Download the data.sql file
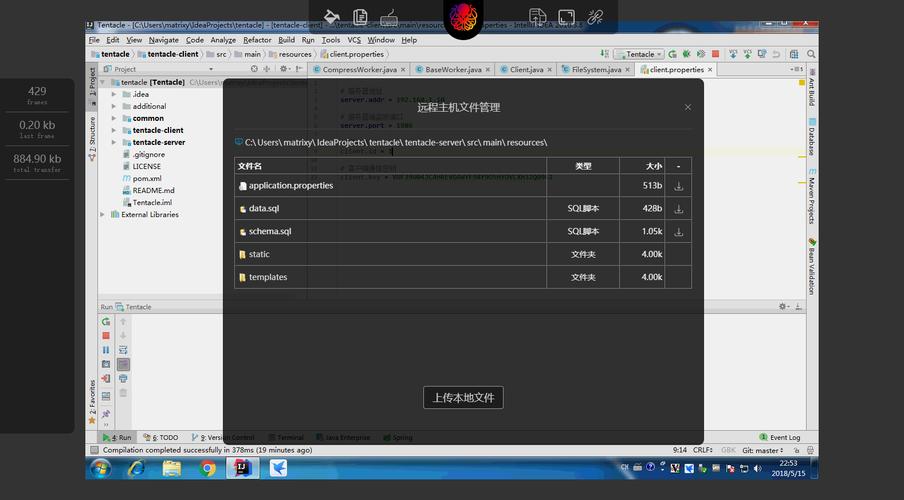The width and height of the screenshot is (904, 500). tap(679, 209)
